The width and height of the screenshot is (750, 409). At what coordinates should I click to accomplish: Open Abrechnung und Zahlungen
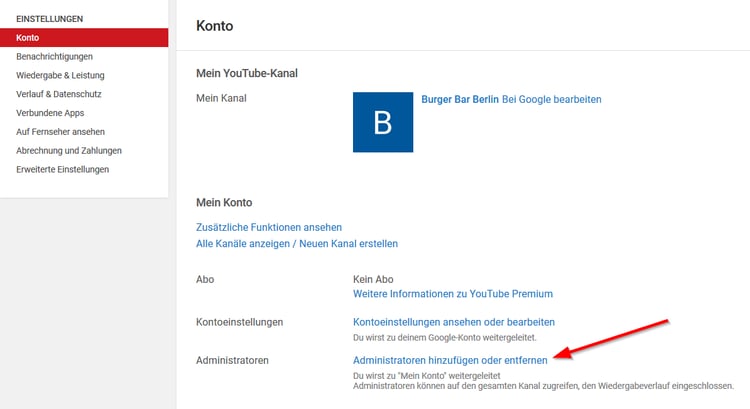coord(69,151)
